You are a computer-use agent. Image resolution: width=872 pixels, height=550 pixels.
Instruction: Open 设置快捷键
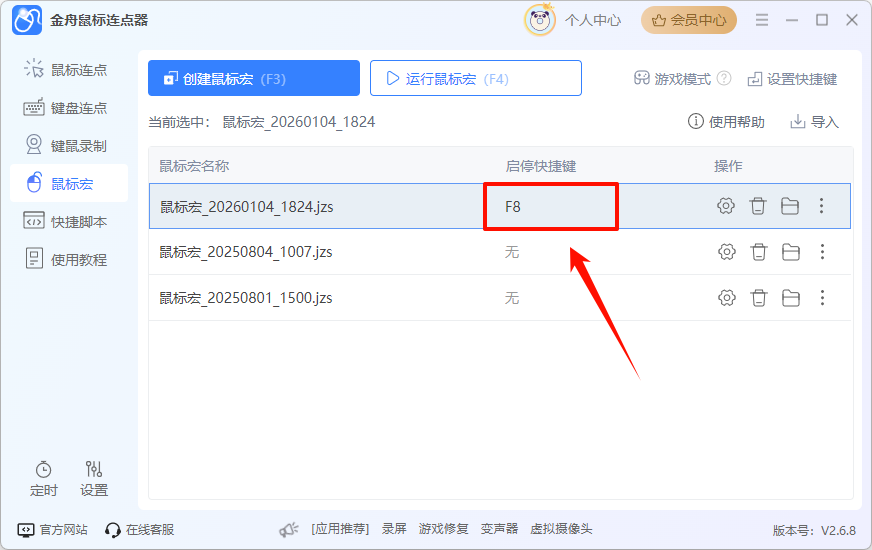(792, 79)
